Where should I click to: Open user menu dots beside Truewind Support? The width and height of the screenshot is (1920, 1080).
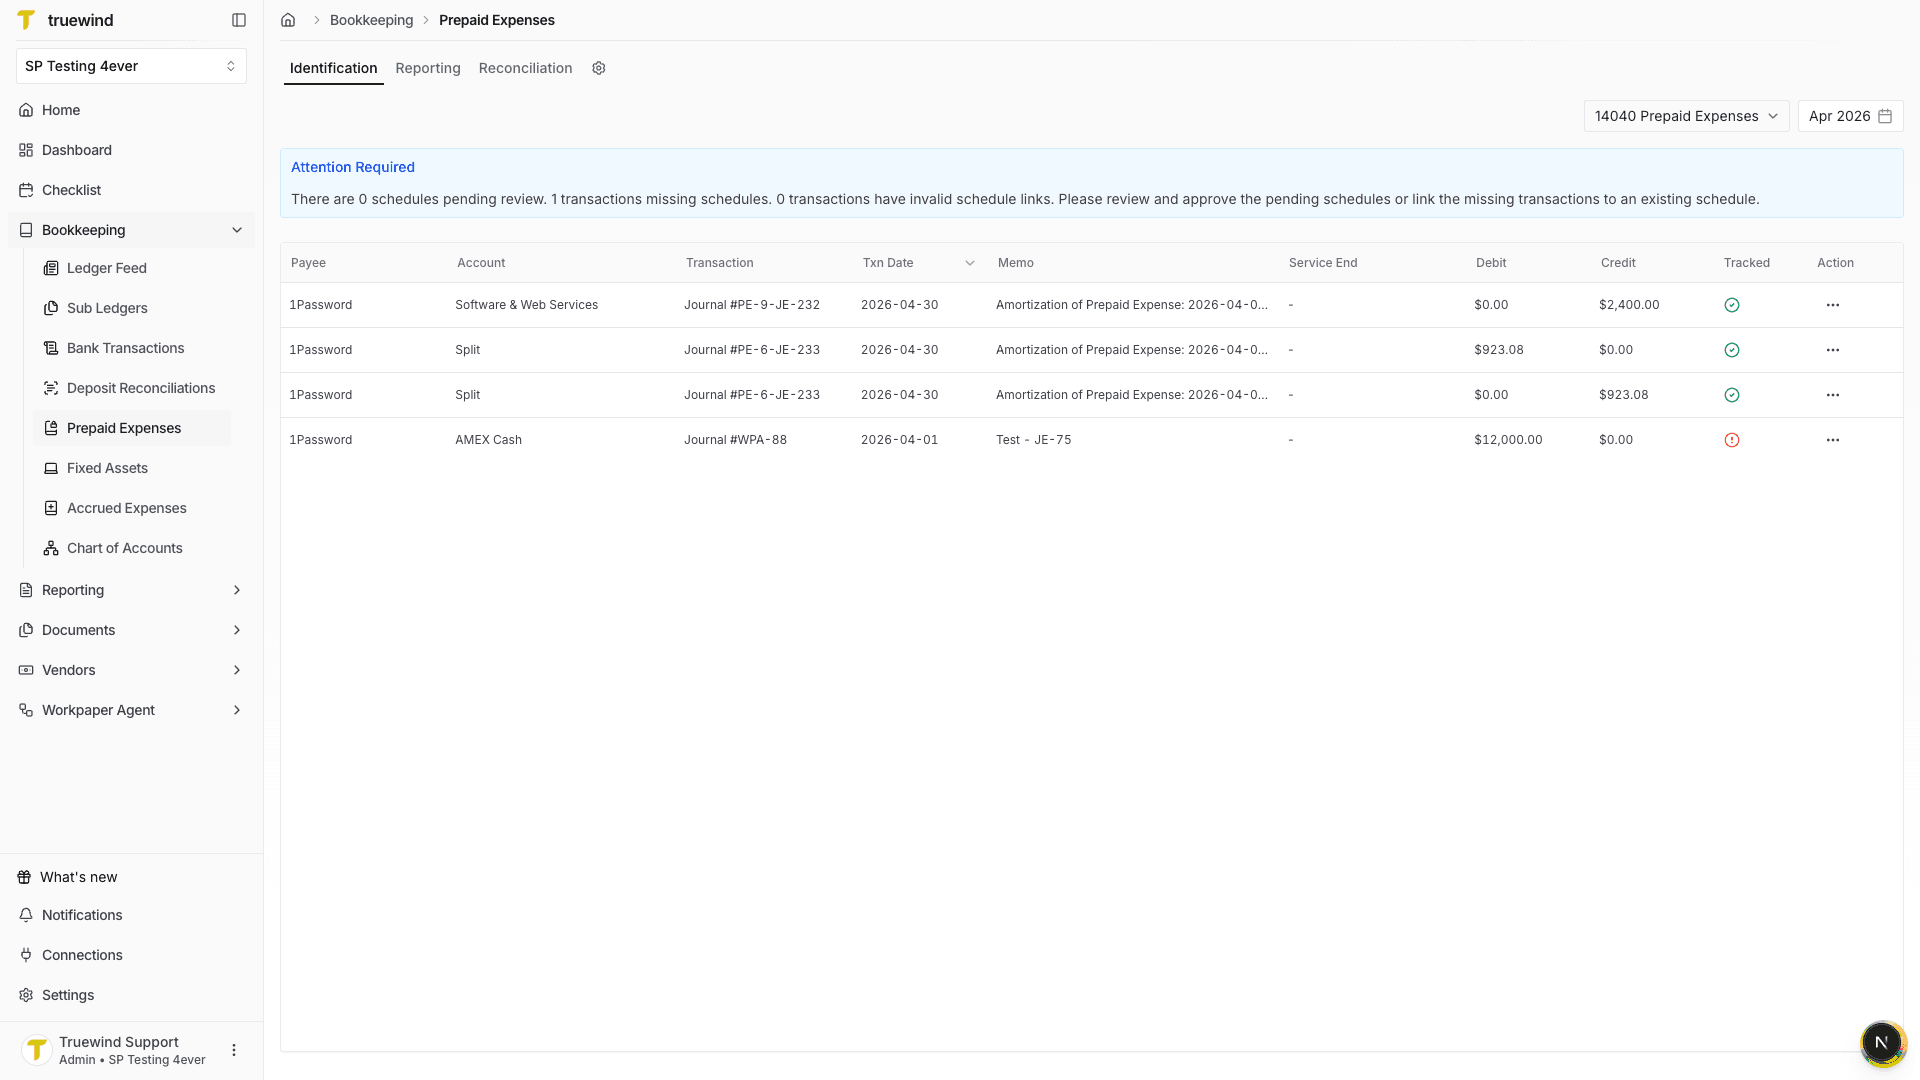(x=234, y=1050)
